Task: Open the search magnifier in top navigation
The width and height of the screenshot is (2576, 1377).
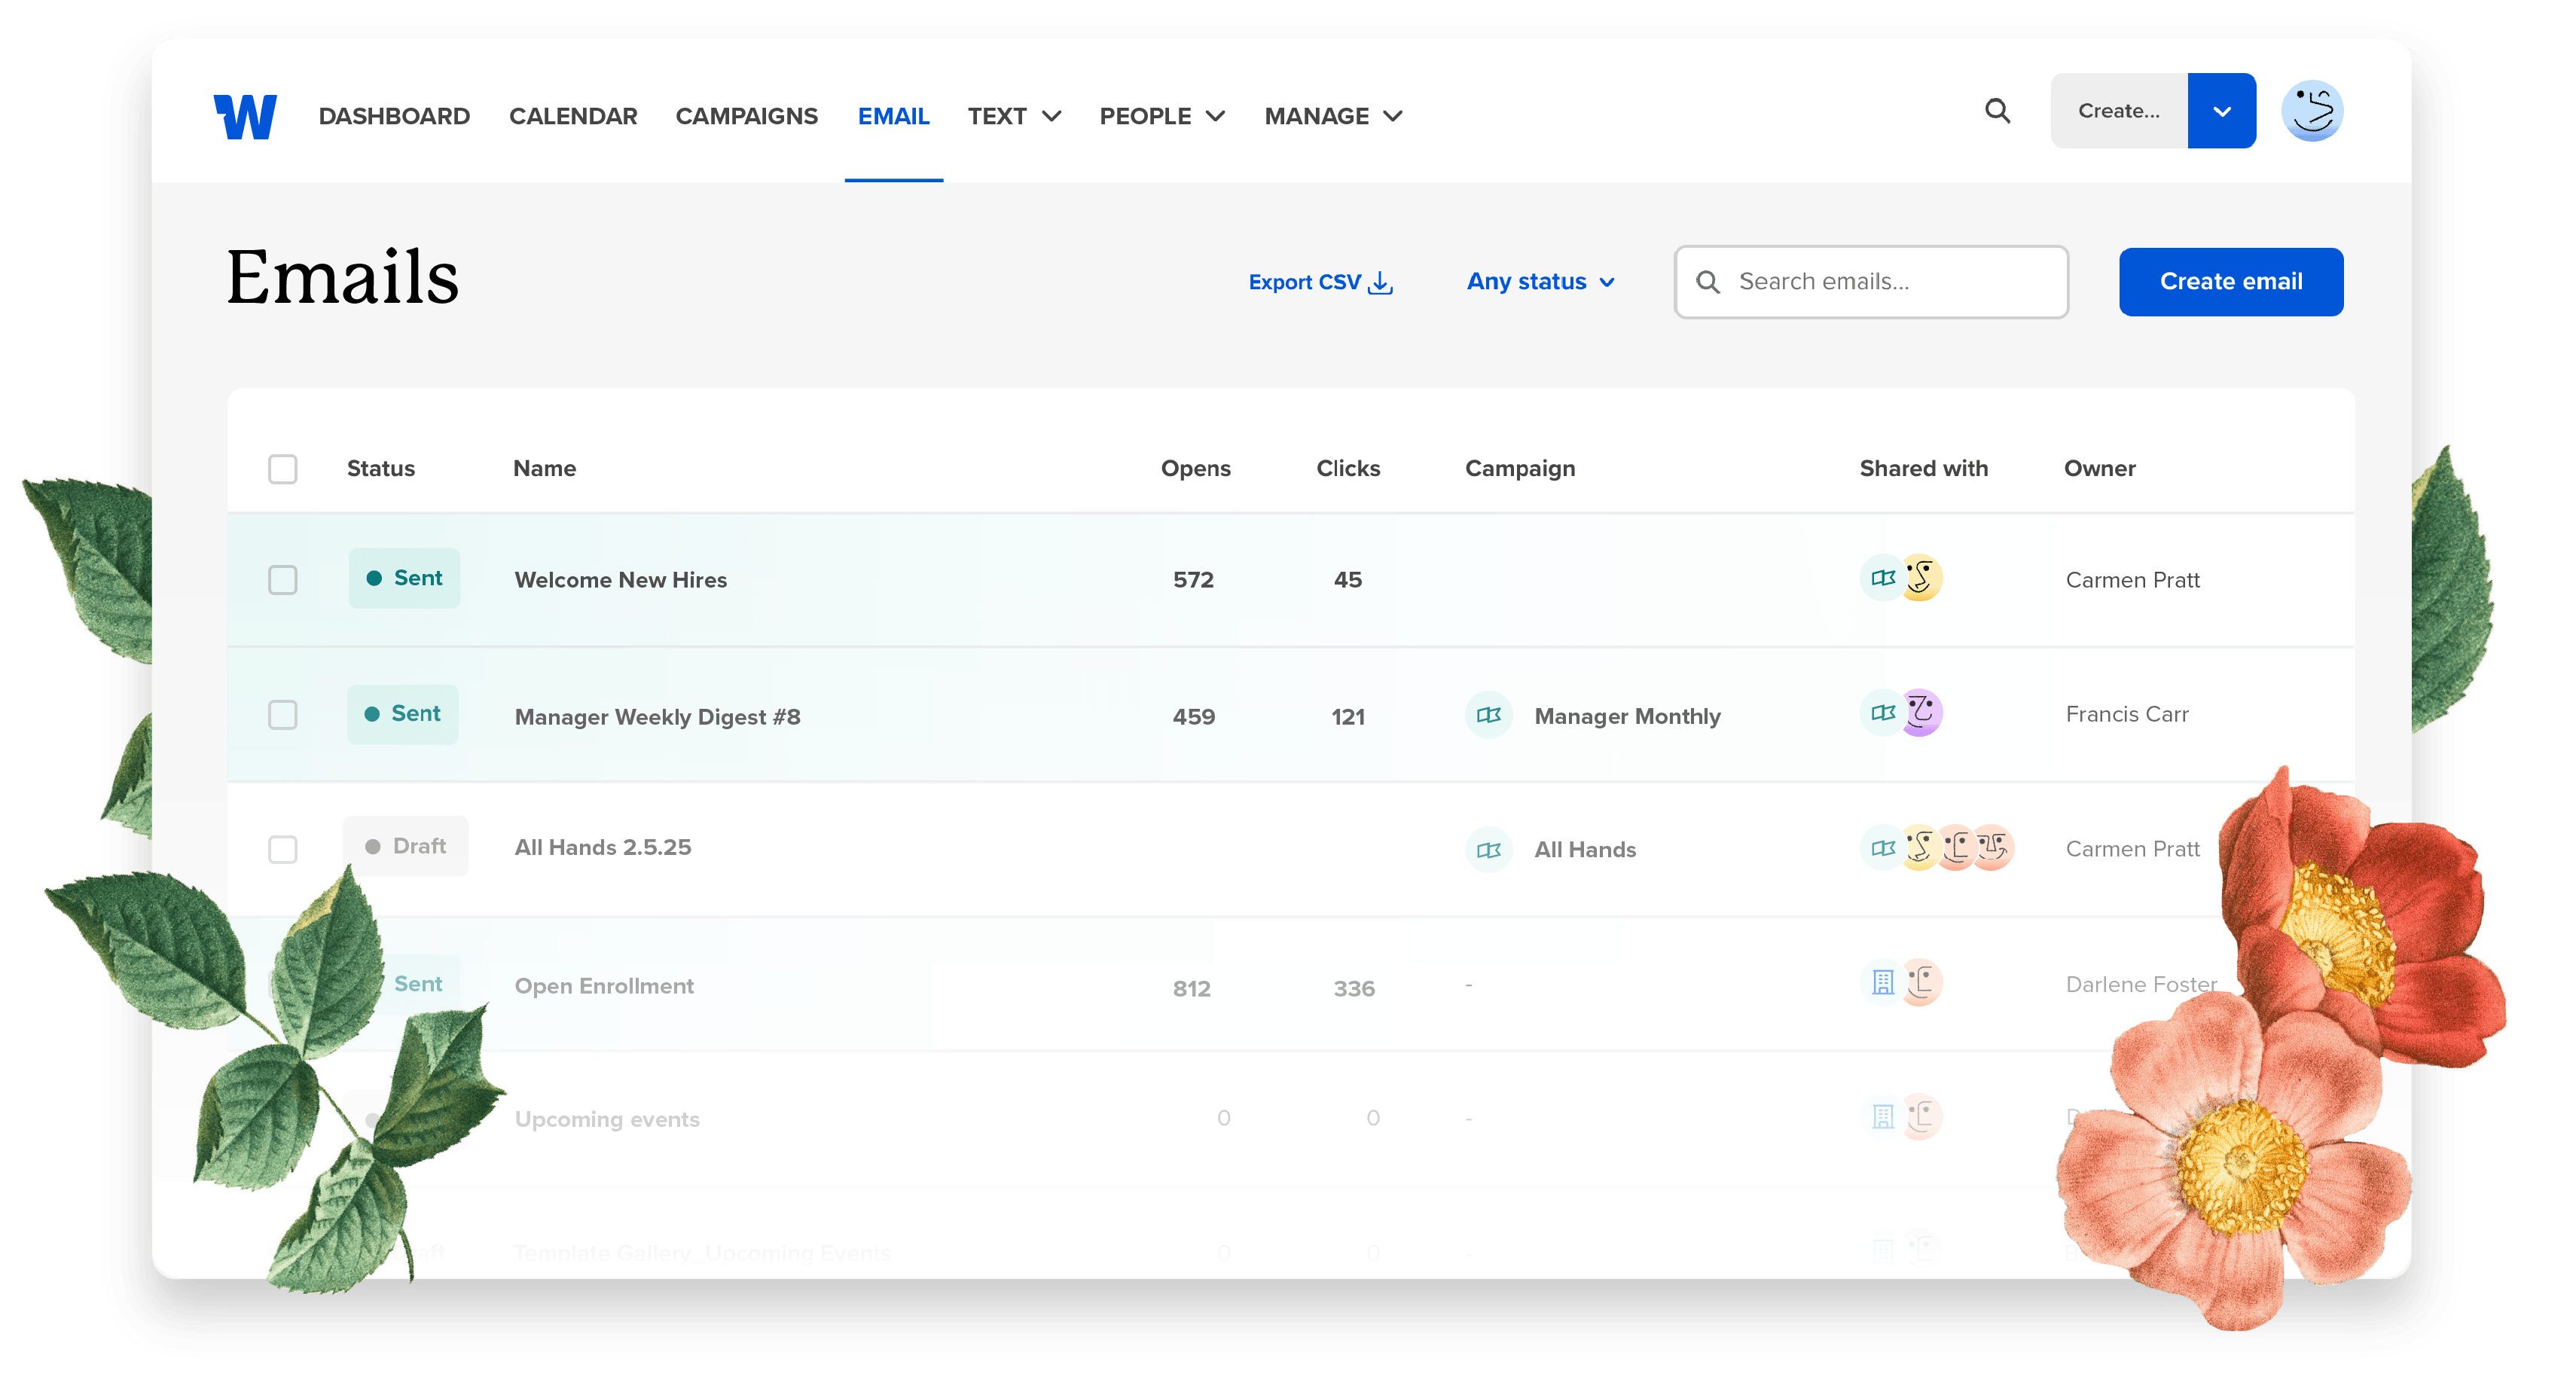Action: tap(1997, 111)
